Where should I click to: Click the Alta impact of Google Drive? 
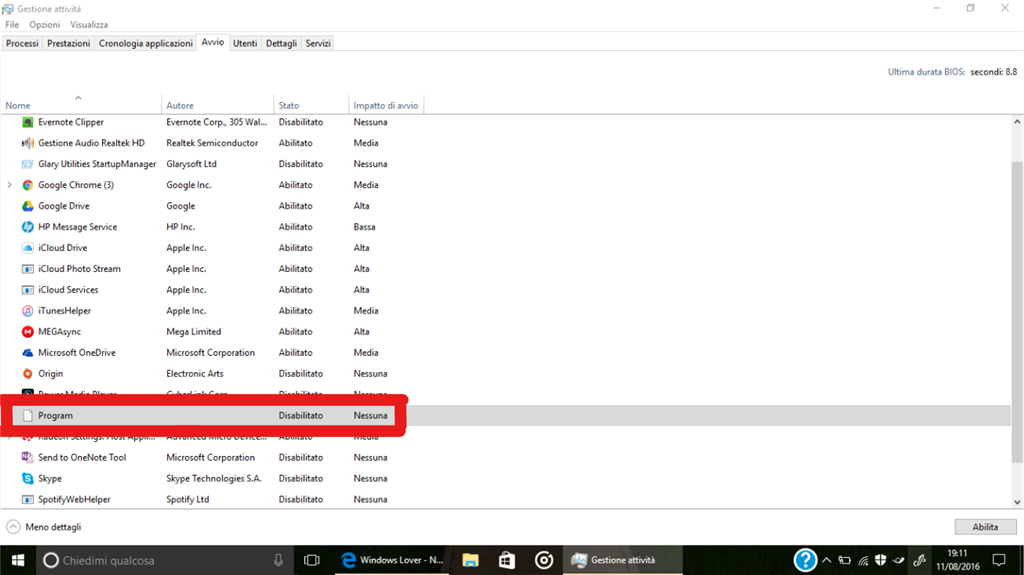(361, 206)
